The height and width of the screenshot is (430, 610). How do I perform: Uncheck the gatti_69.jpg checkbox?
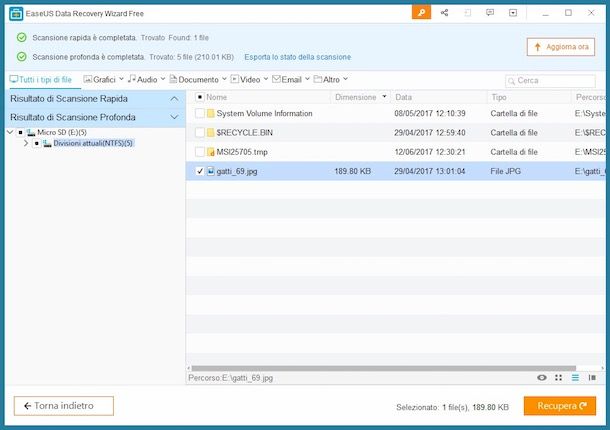[x=200, y=171]
